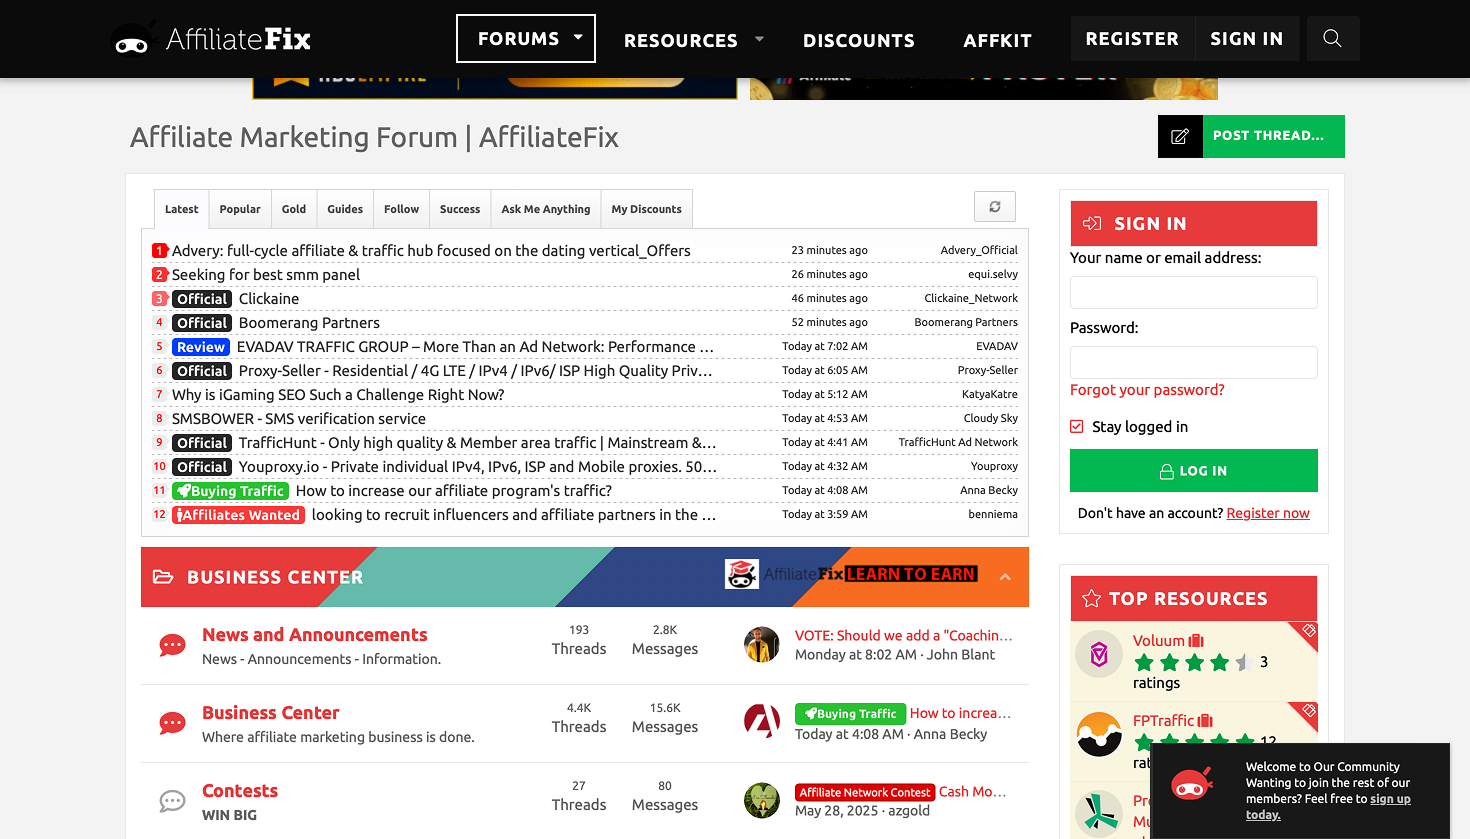Switch to the Success tab
The height and width of the screenshot is (839, 1470).
[x=460, y=209]
